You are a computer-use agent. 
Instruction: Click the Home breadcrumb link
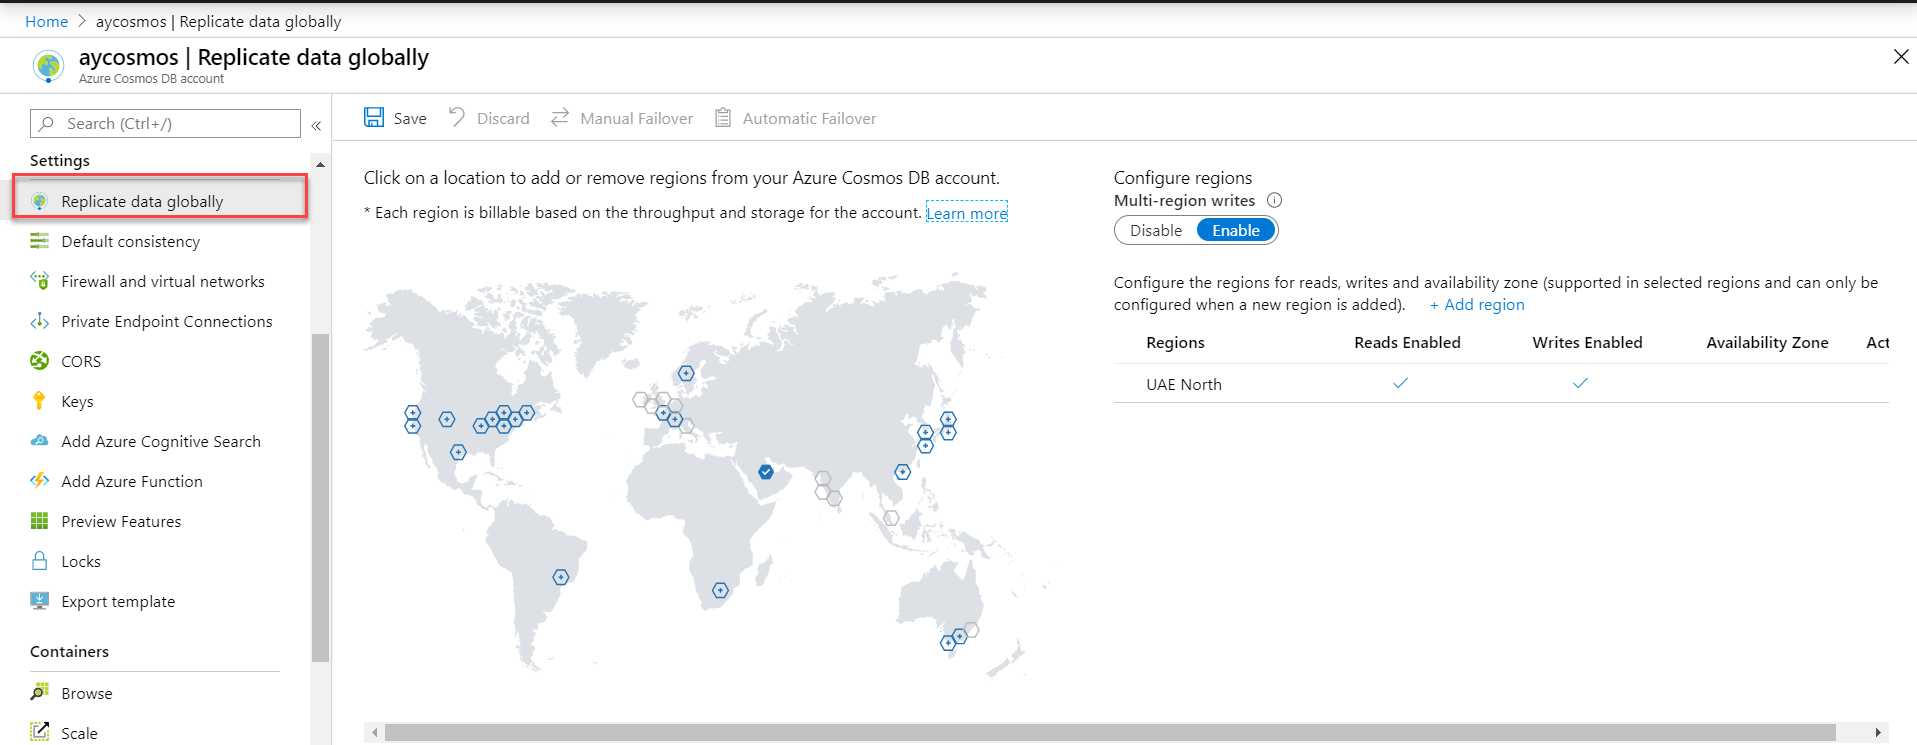pyautogui.click(x=46, y=21)
